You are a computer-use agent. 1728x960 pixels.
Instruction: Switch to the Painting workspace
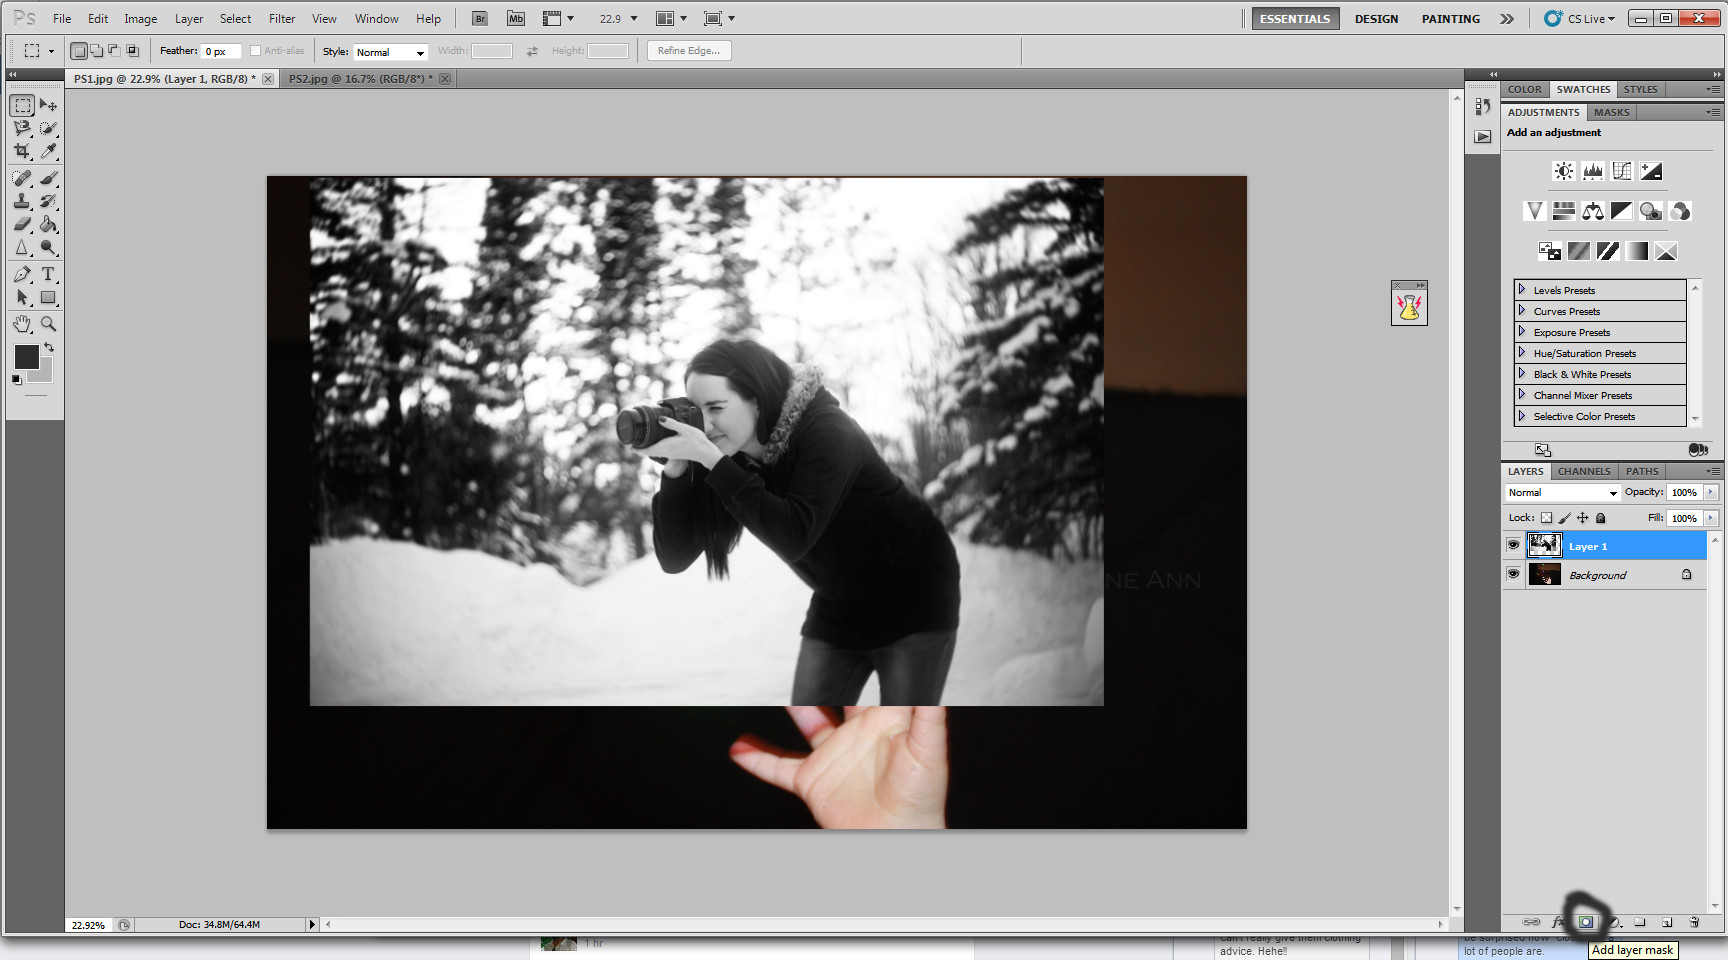click(x=1451, y=19)
